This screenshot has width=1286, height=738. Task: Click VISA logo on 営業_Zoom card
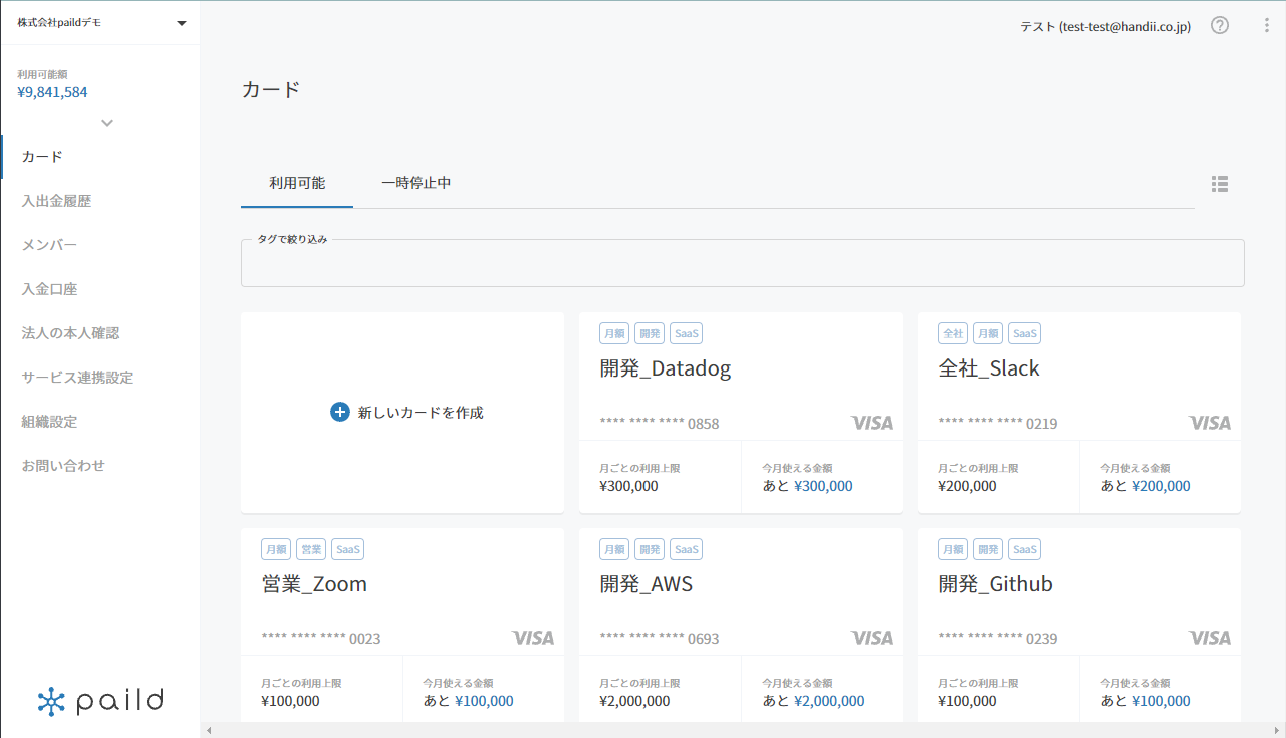[x=533, y=638]
